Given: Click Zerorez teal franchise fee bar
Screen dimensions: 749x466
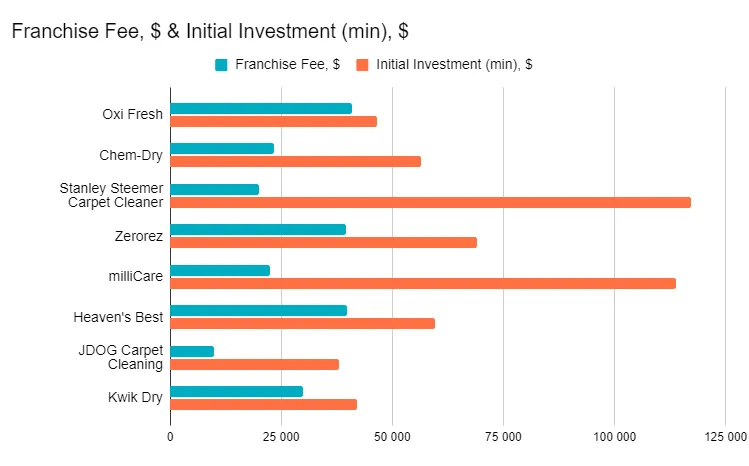Looking at the screenshot, I should (x=257, y=230).
